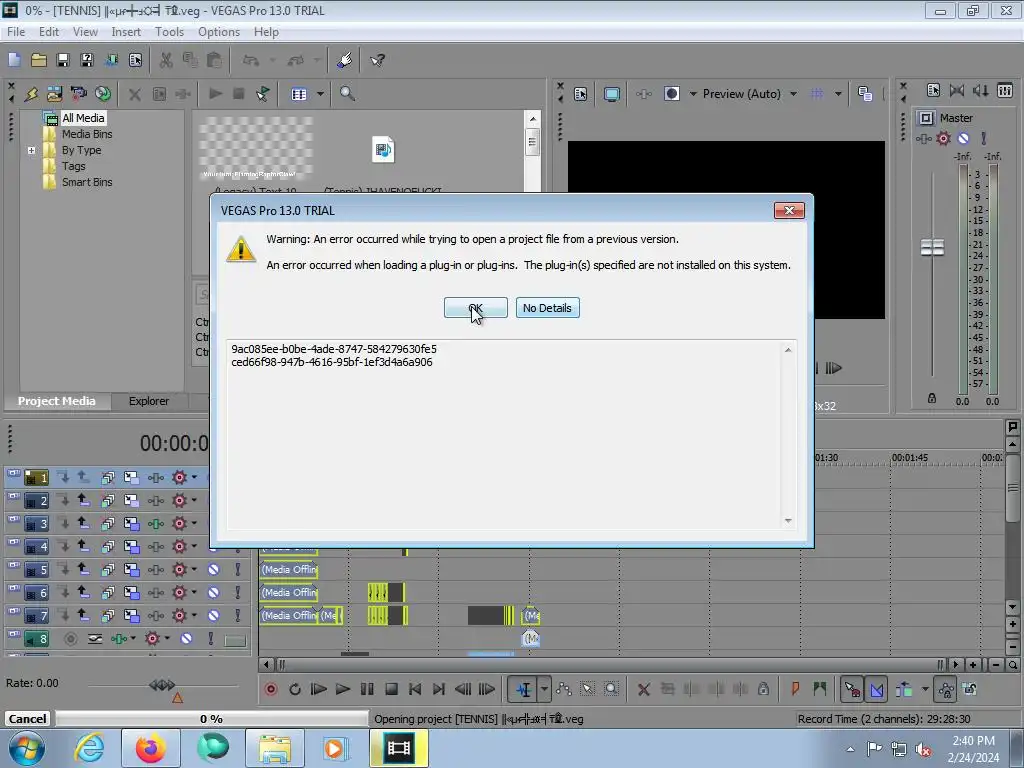The image size is (1024, 768).
Task: Open Normal Edit Tool dropdown arrow
Action: [544, 689]
